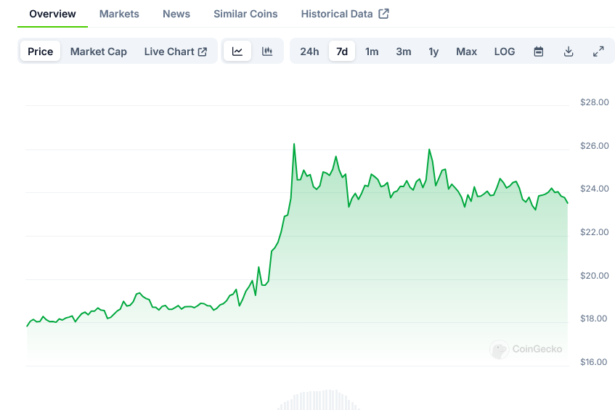Select the line chart view icon
Screen dimensions: 615x410
pos(237,52)
